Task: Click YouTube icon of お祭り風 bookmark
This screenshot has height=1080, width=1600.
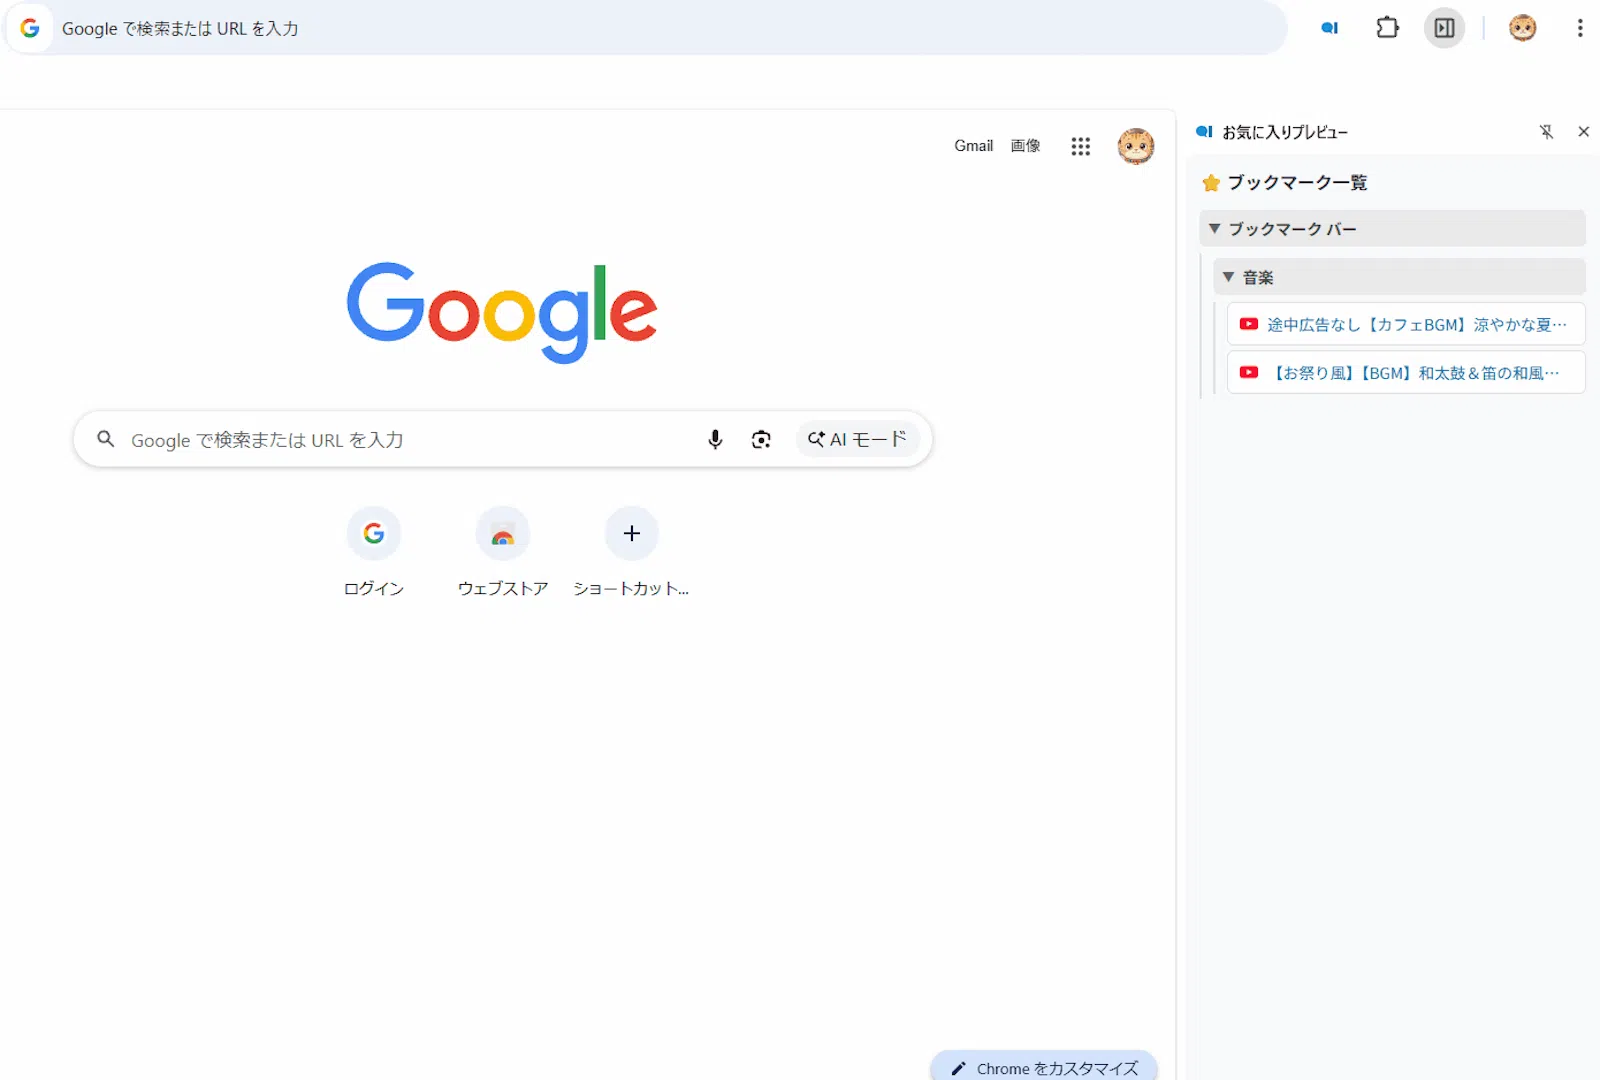Action: pos(1248,372)
